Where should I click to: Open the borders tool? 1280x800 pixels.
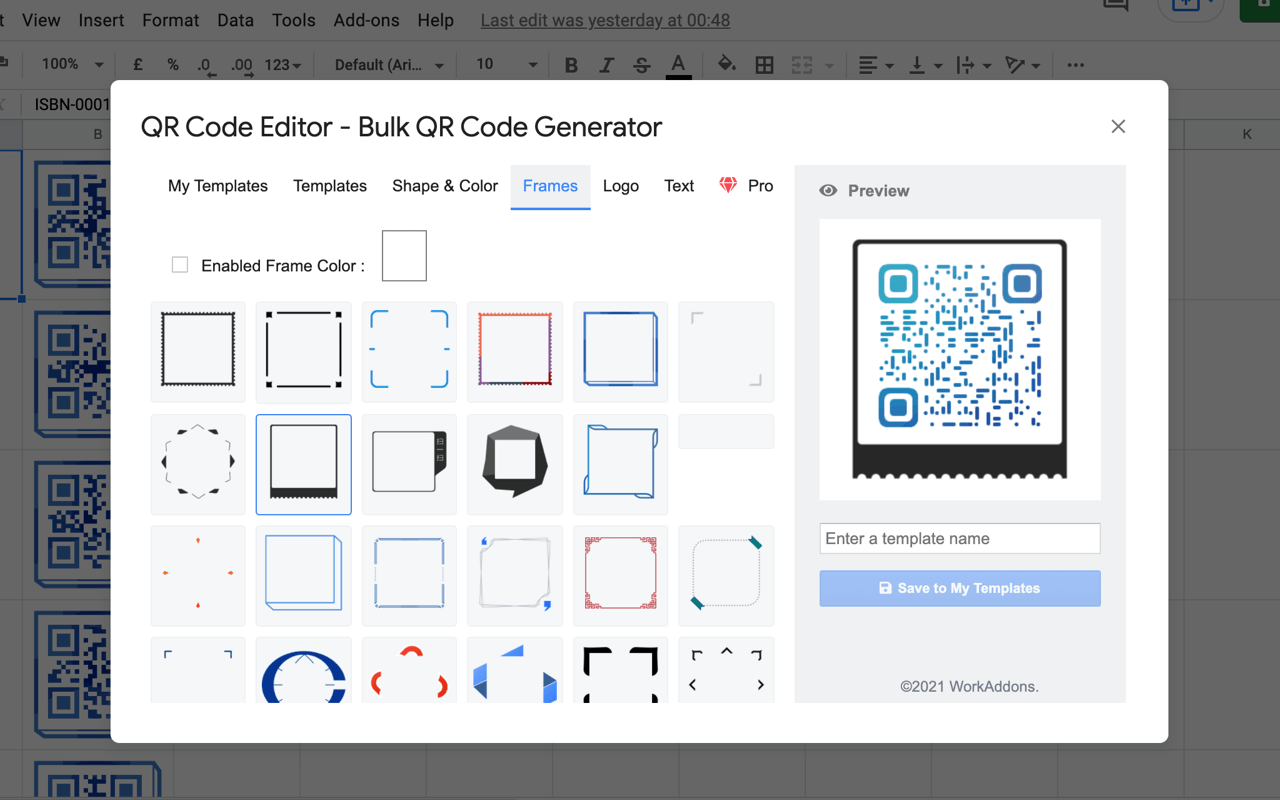764,64
